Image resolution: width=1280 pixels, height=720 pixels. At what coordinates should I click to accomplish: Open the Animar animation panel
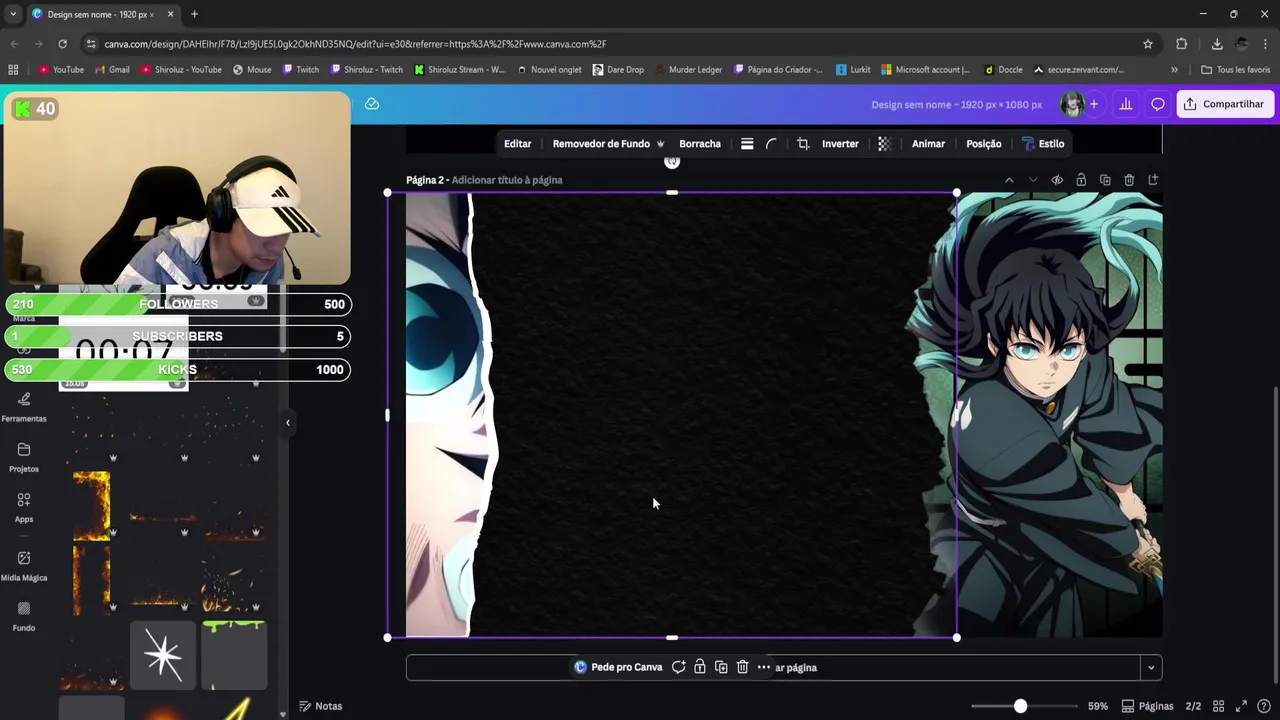[928, 144]
